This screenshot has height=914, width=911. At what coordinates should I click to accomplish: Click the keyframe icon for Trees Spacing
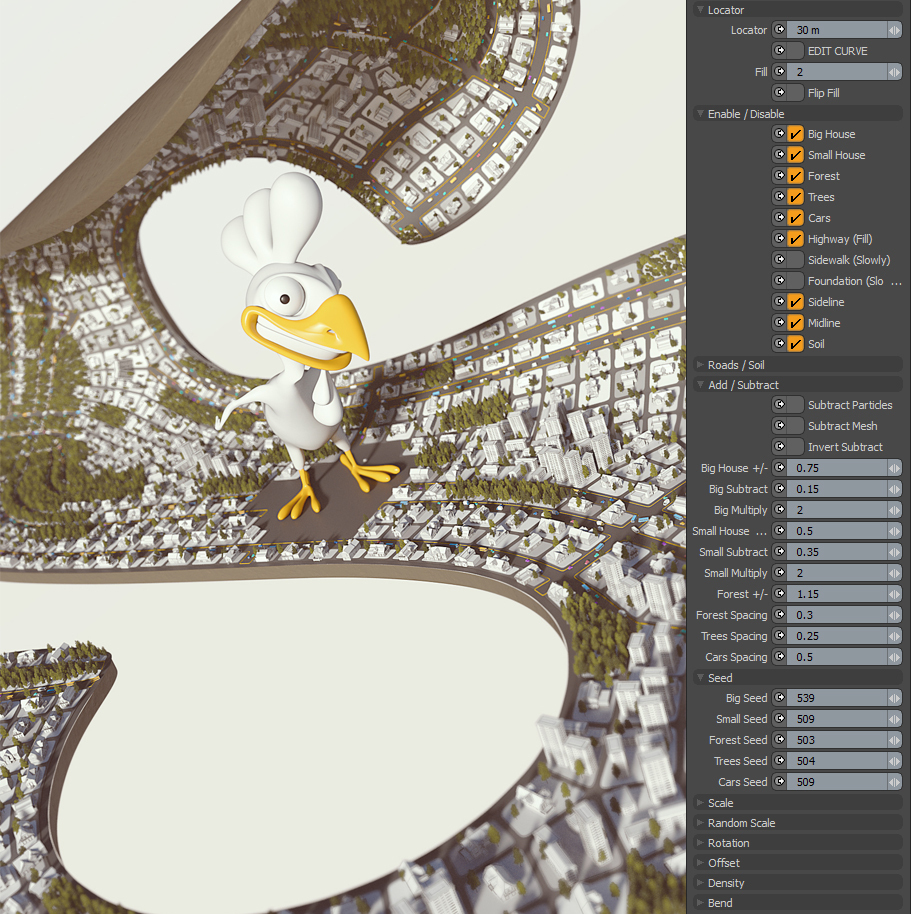tap(779, 636)
